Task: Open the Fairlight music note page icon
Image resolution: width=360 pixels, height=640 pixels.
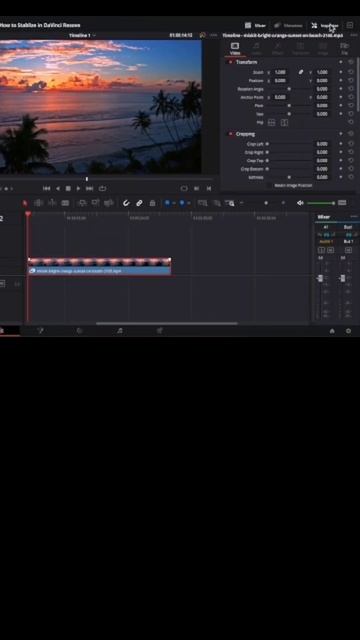Action: click(120, 331)
